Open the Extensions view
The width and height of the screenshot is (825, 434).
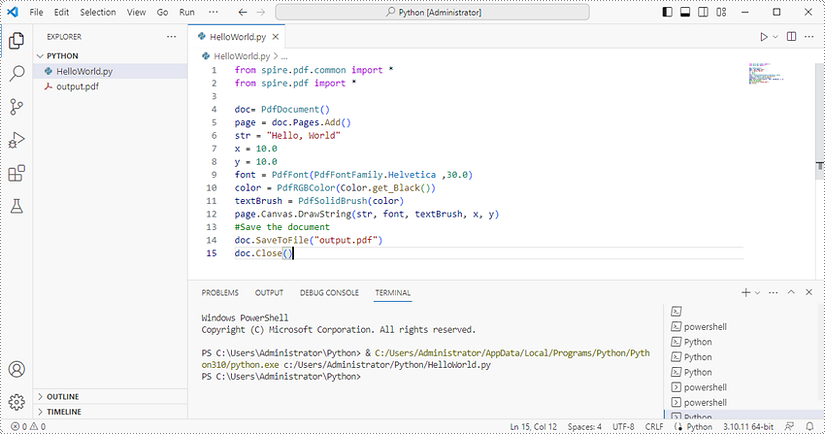click(16, 173)
